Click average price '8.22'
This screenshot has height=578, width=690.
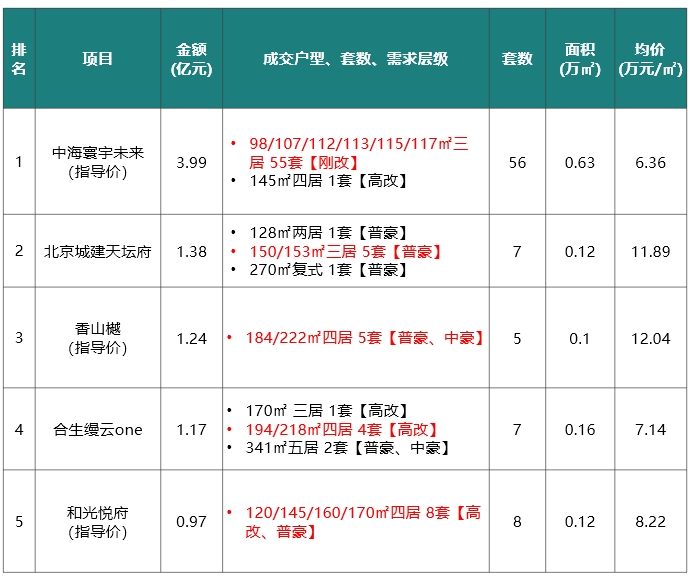pos(650,522)
